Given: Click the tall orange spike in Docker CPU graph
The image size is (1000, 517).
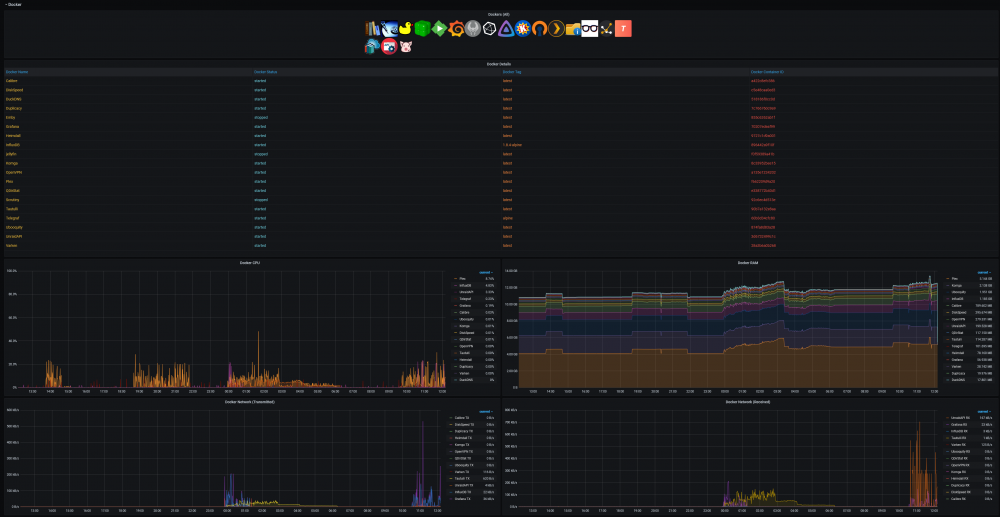Looking at the screenshot, I should (258, 357).
